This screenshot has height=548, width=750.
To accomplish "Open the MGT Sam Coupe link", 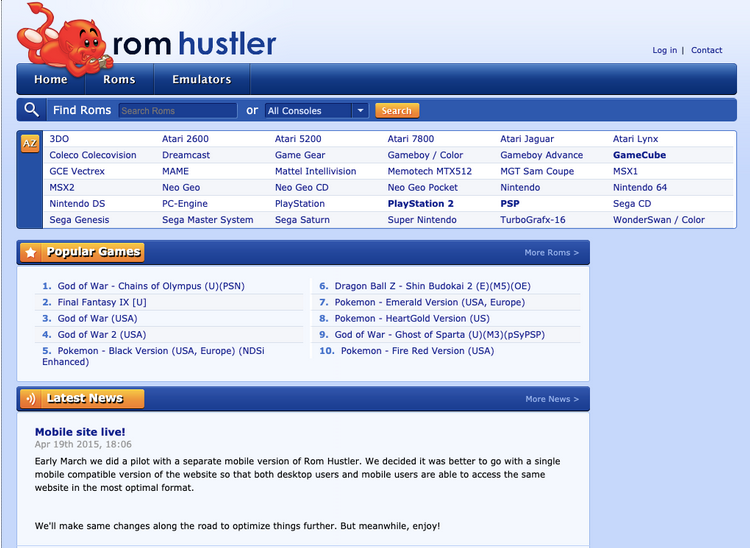I will (537, 171).
